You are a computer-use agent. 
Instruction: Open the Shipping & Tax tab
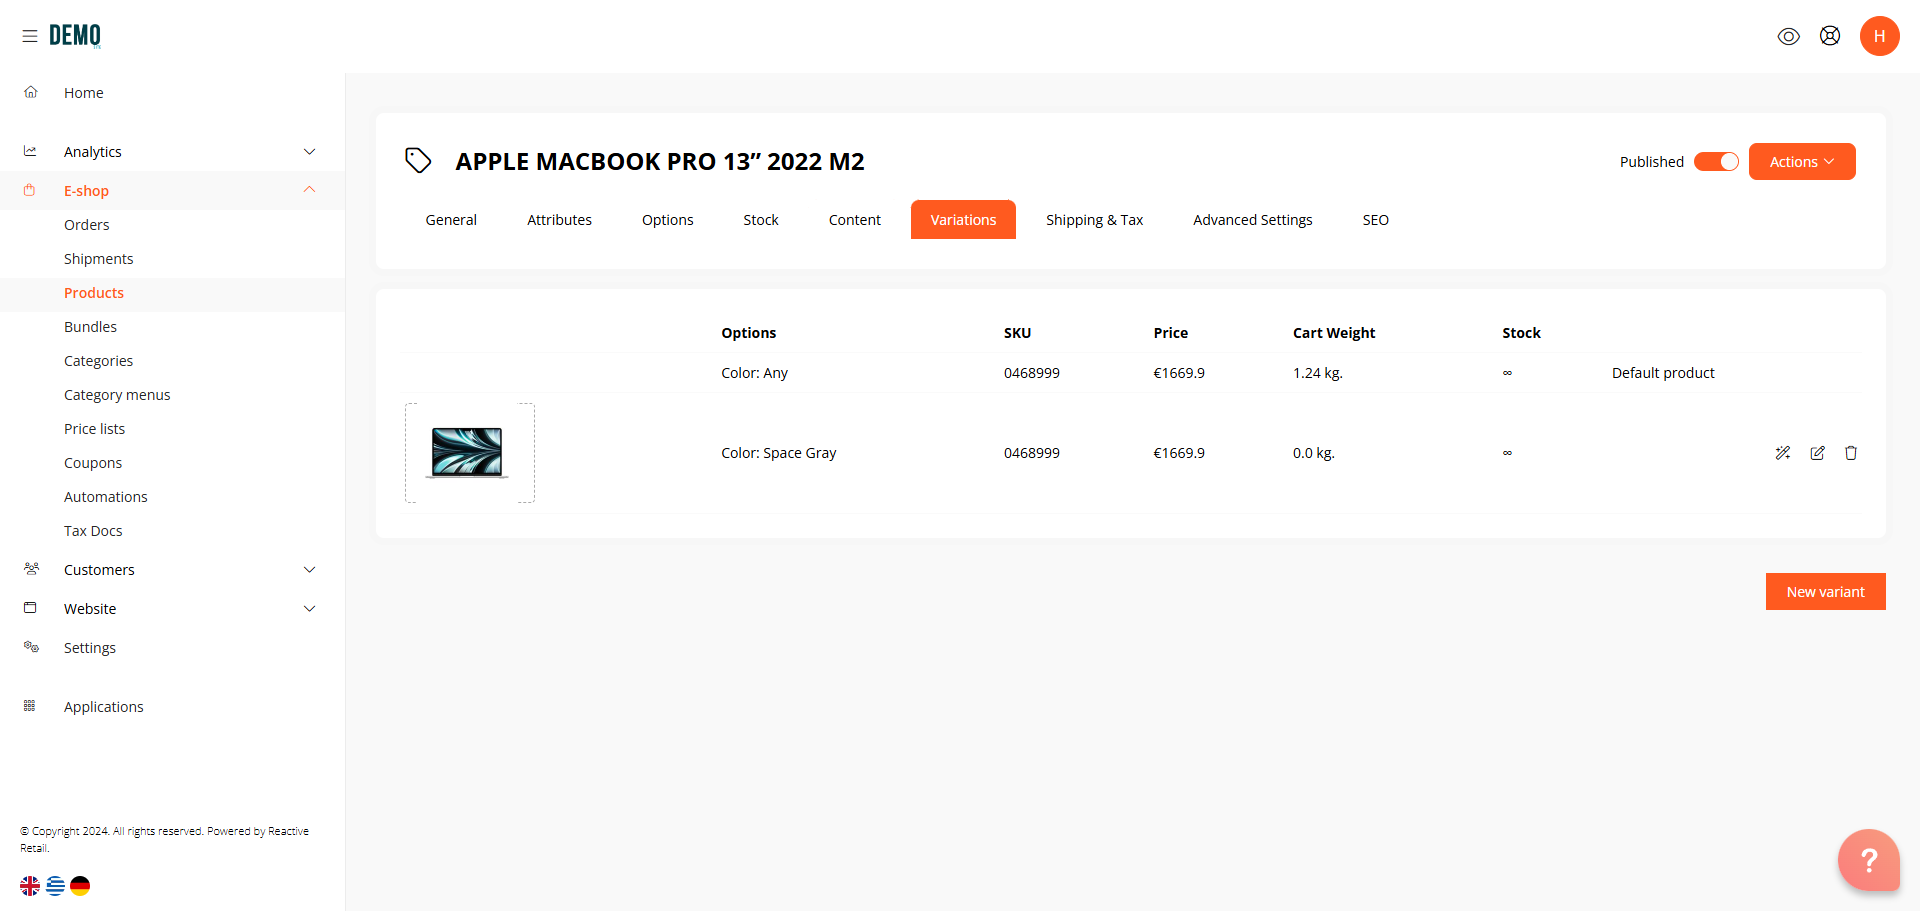click(1094, 219)
